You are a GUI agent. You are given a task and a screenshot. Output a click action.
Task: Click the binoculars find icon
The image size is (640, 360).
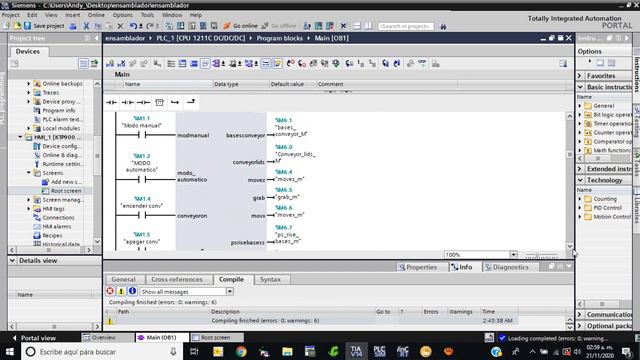(x=443, y=26)
